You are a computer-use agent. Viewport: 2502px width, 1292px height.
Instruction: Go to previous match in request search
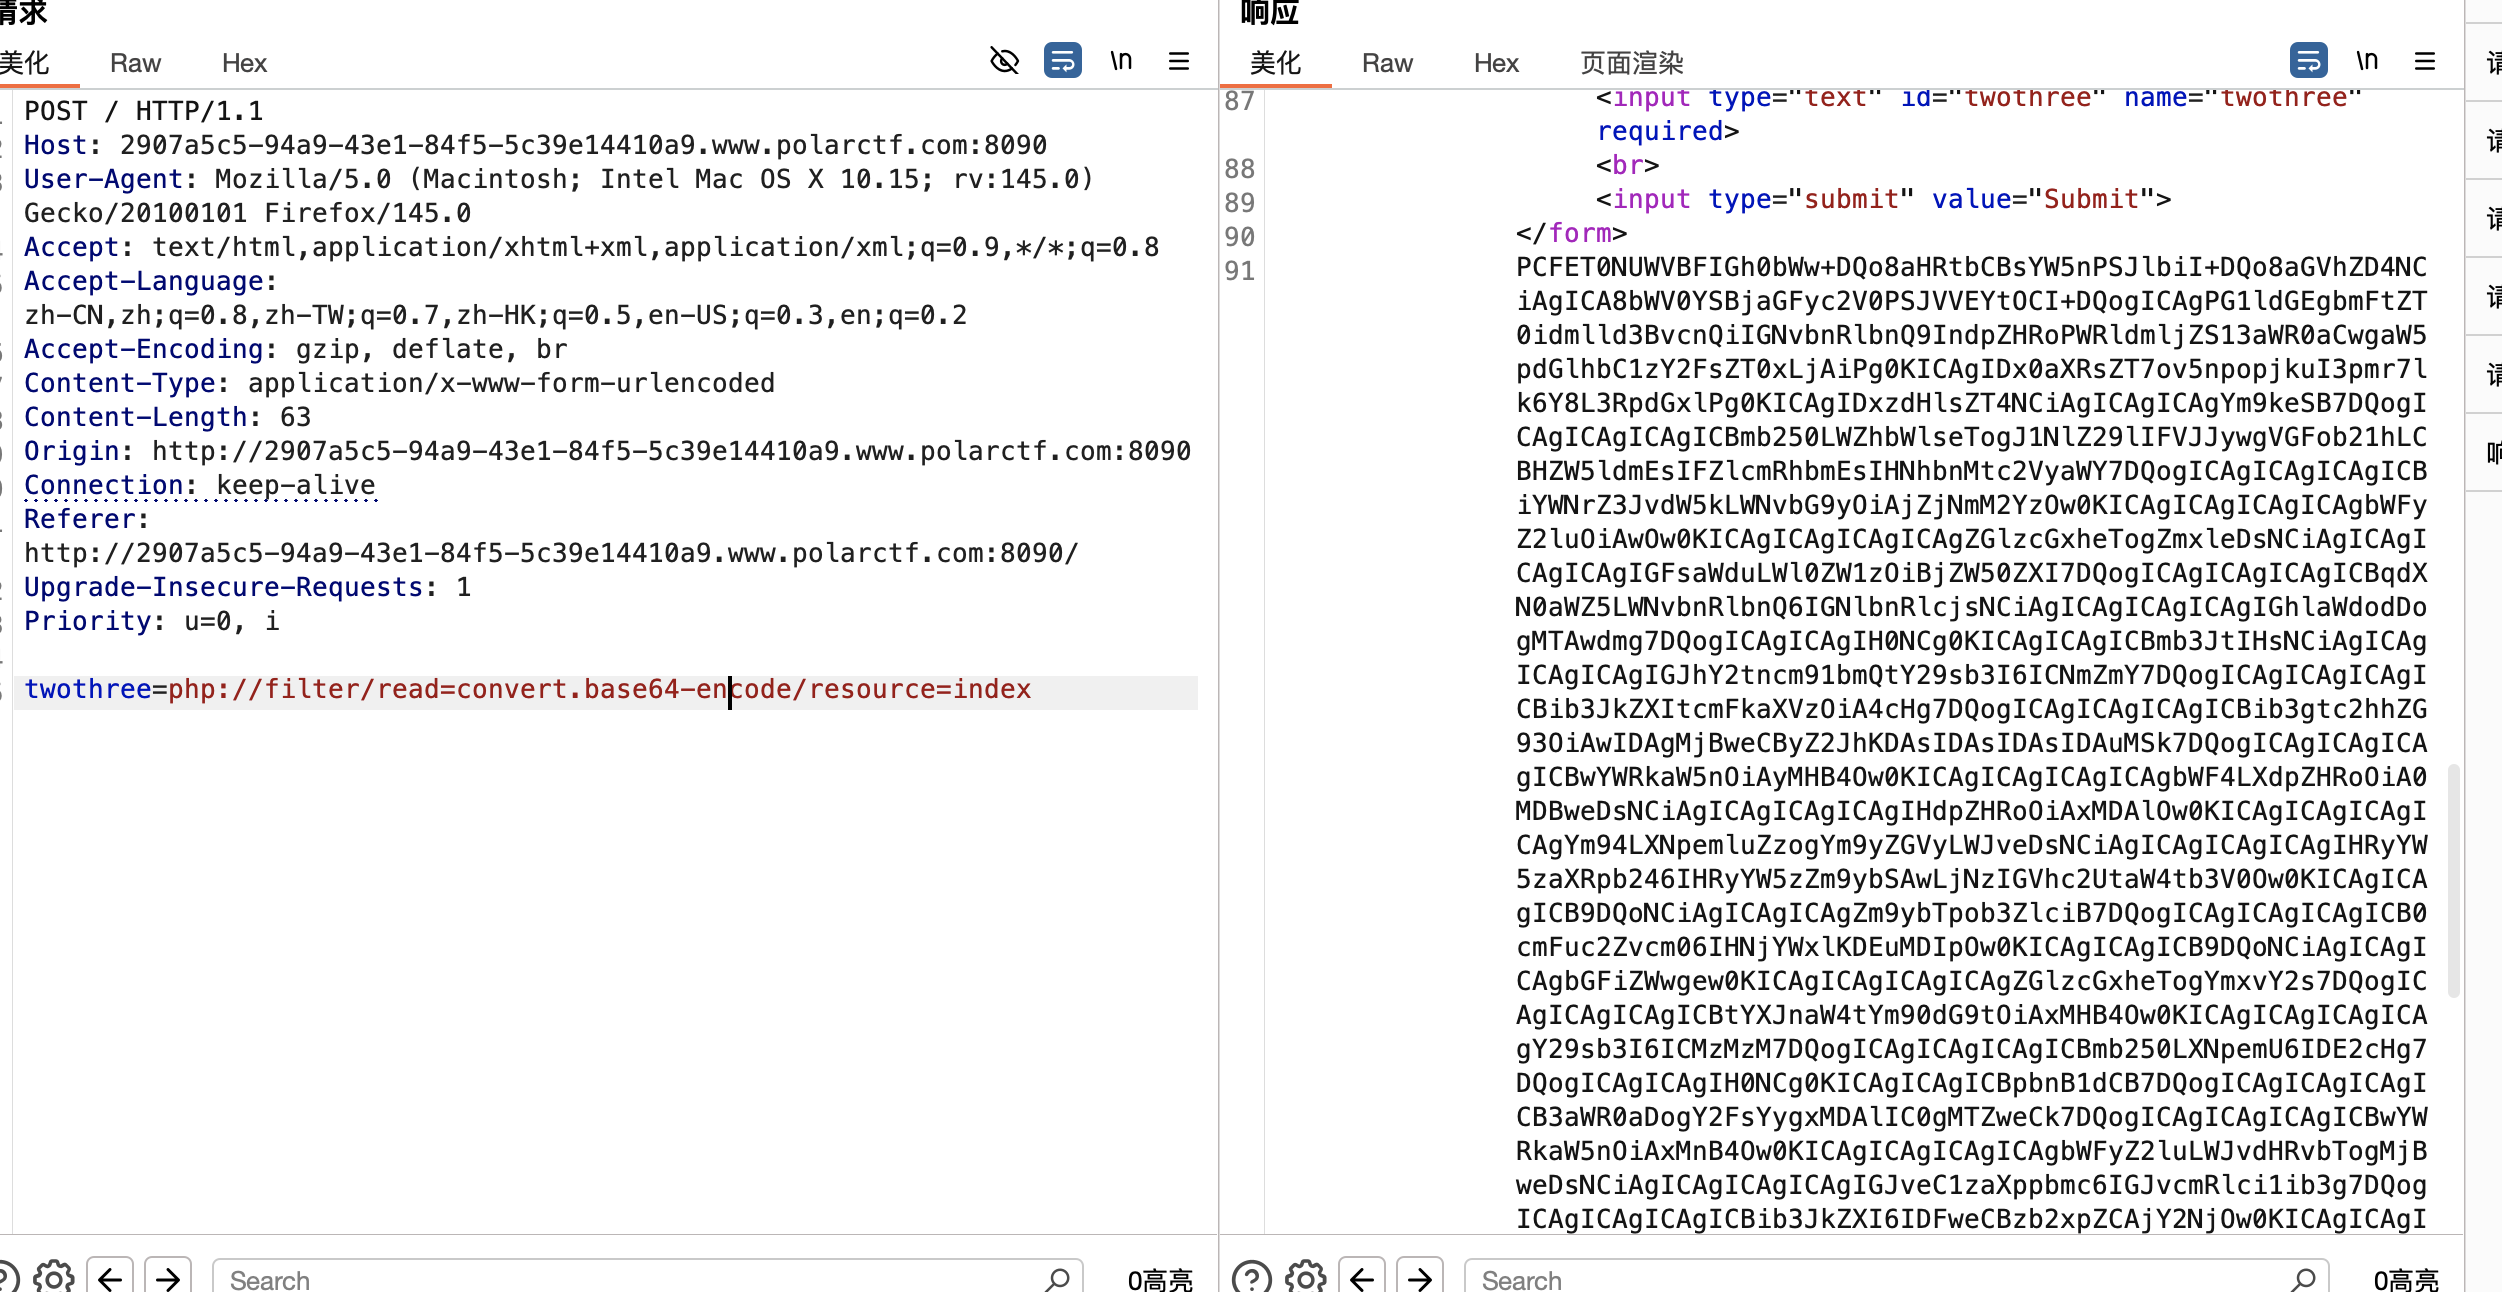coord(110,1277)
